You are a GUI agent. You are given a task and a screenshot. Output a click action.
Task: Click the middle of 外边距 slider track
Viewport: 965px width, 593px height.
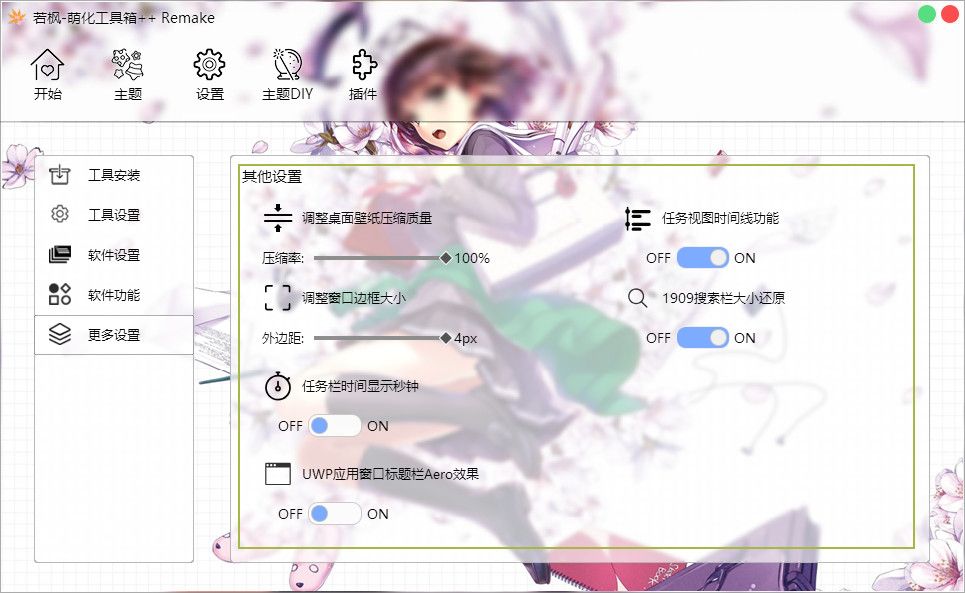[380, 338]
